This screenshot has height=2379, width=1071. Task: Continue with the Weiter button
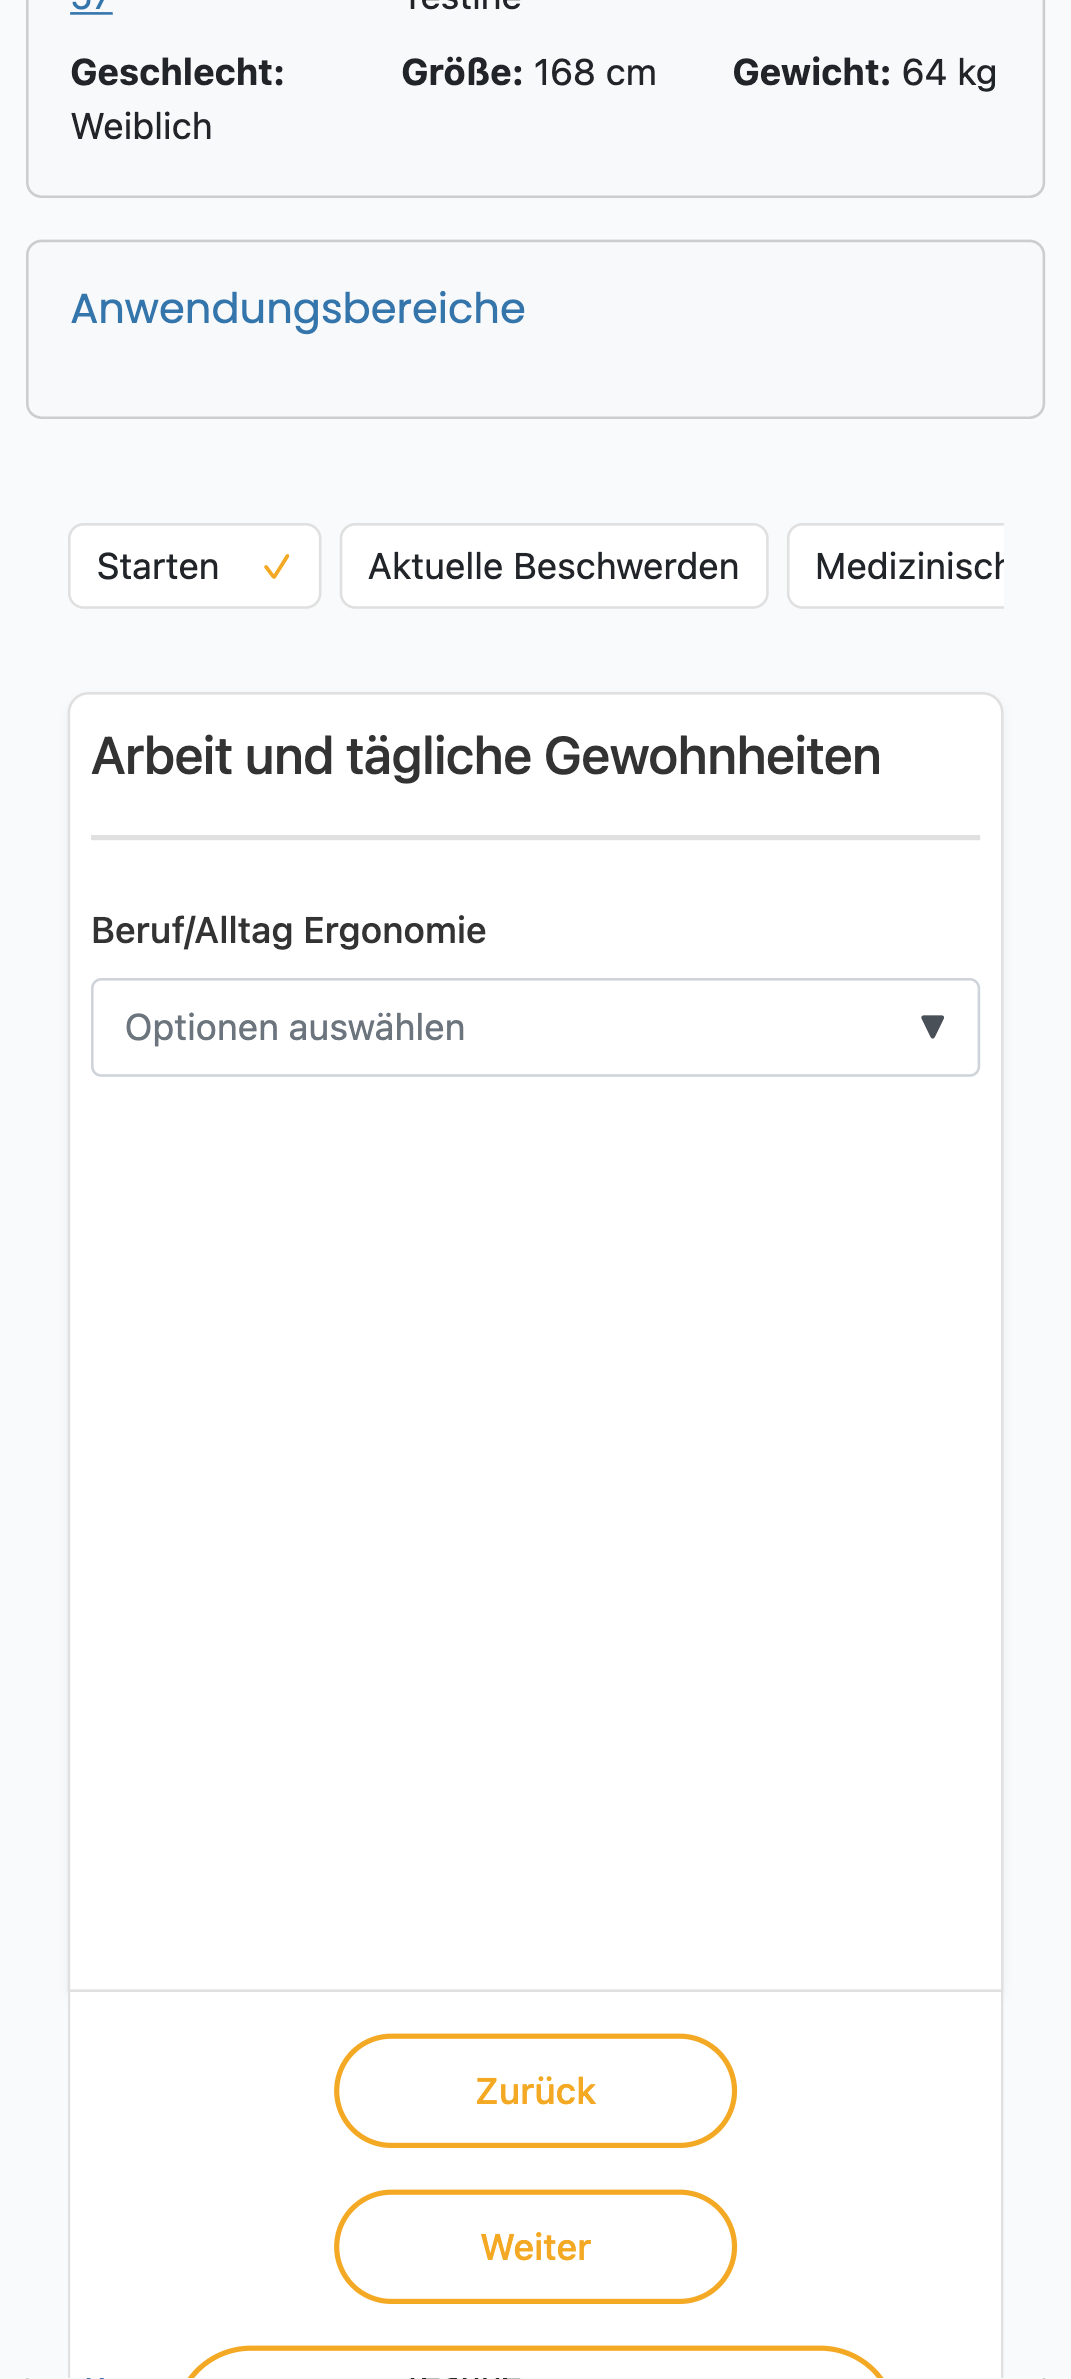[536, 2247]
